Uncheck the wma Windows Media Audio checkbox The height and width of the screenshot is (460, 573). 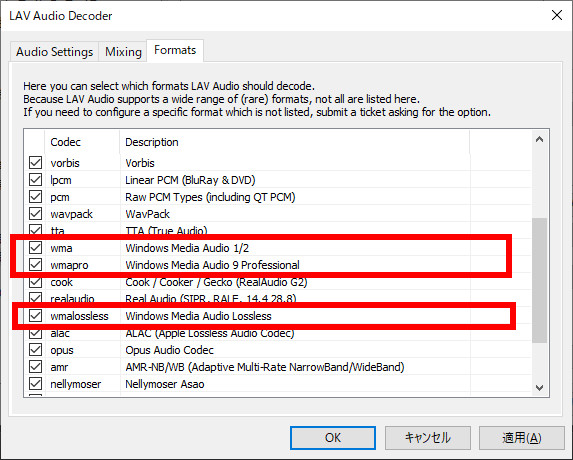click(35, 248)
